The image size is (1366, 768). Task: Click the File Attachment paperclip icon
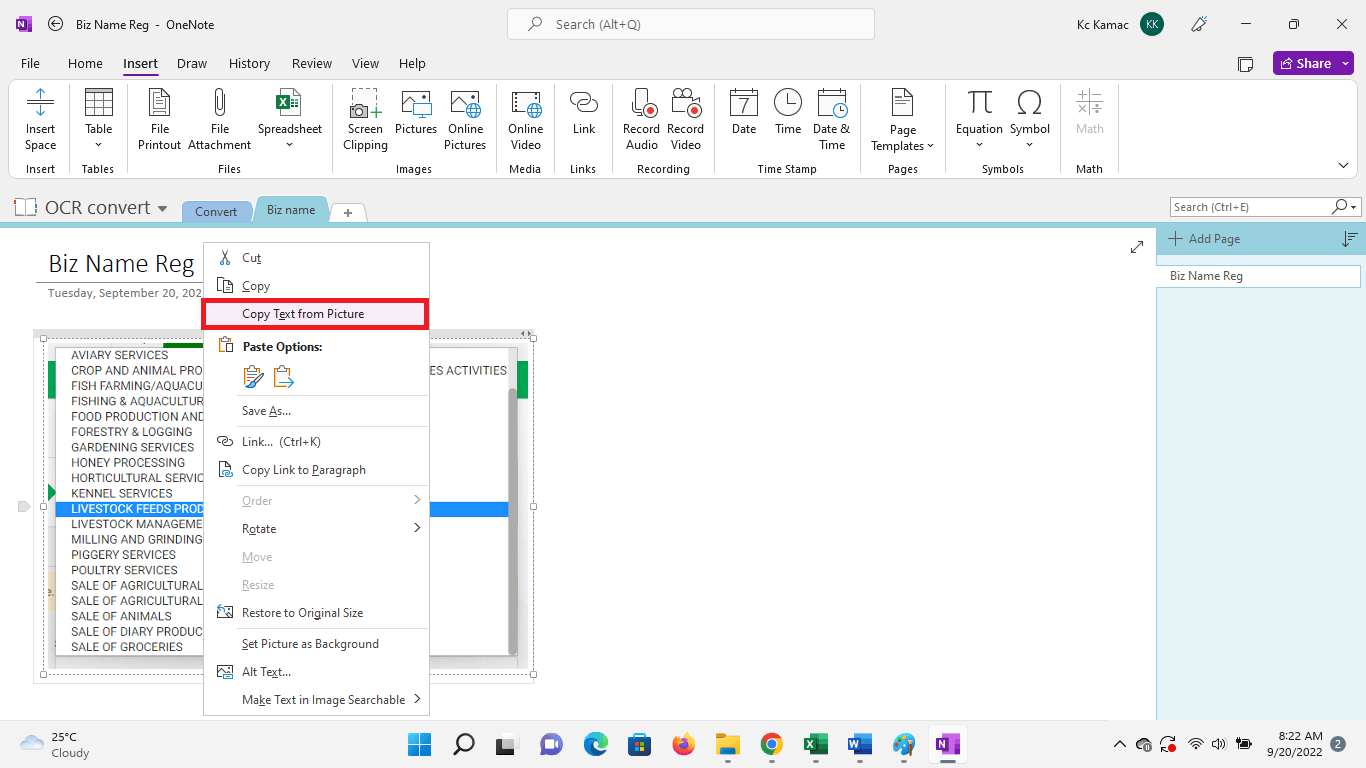point(220,105)
